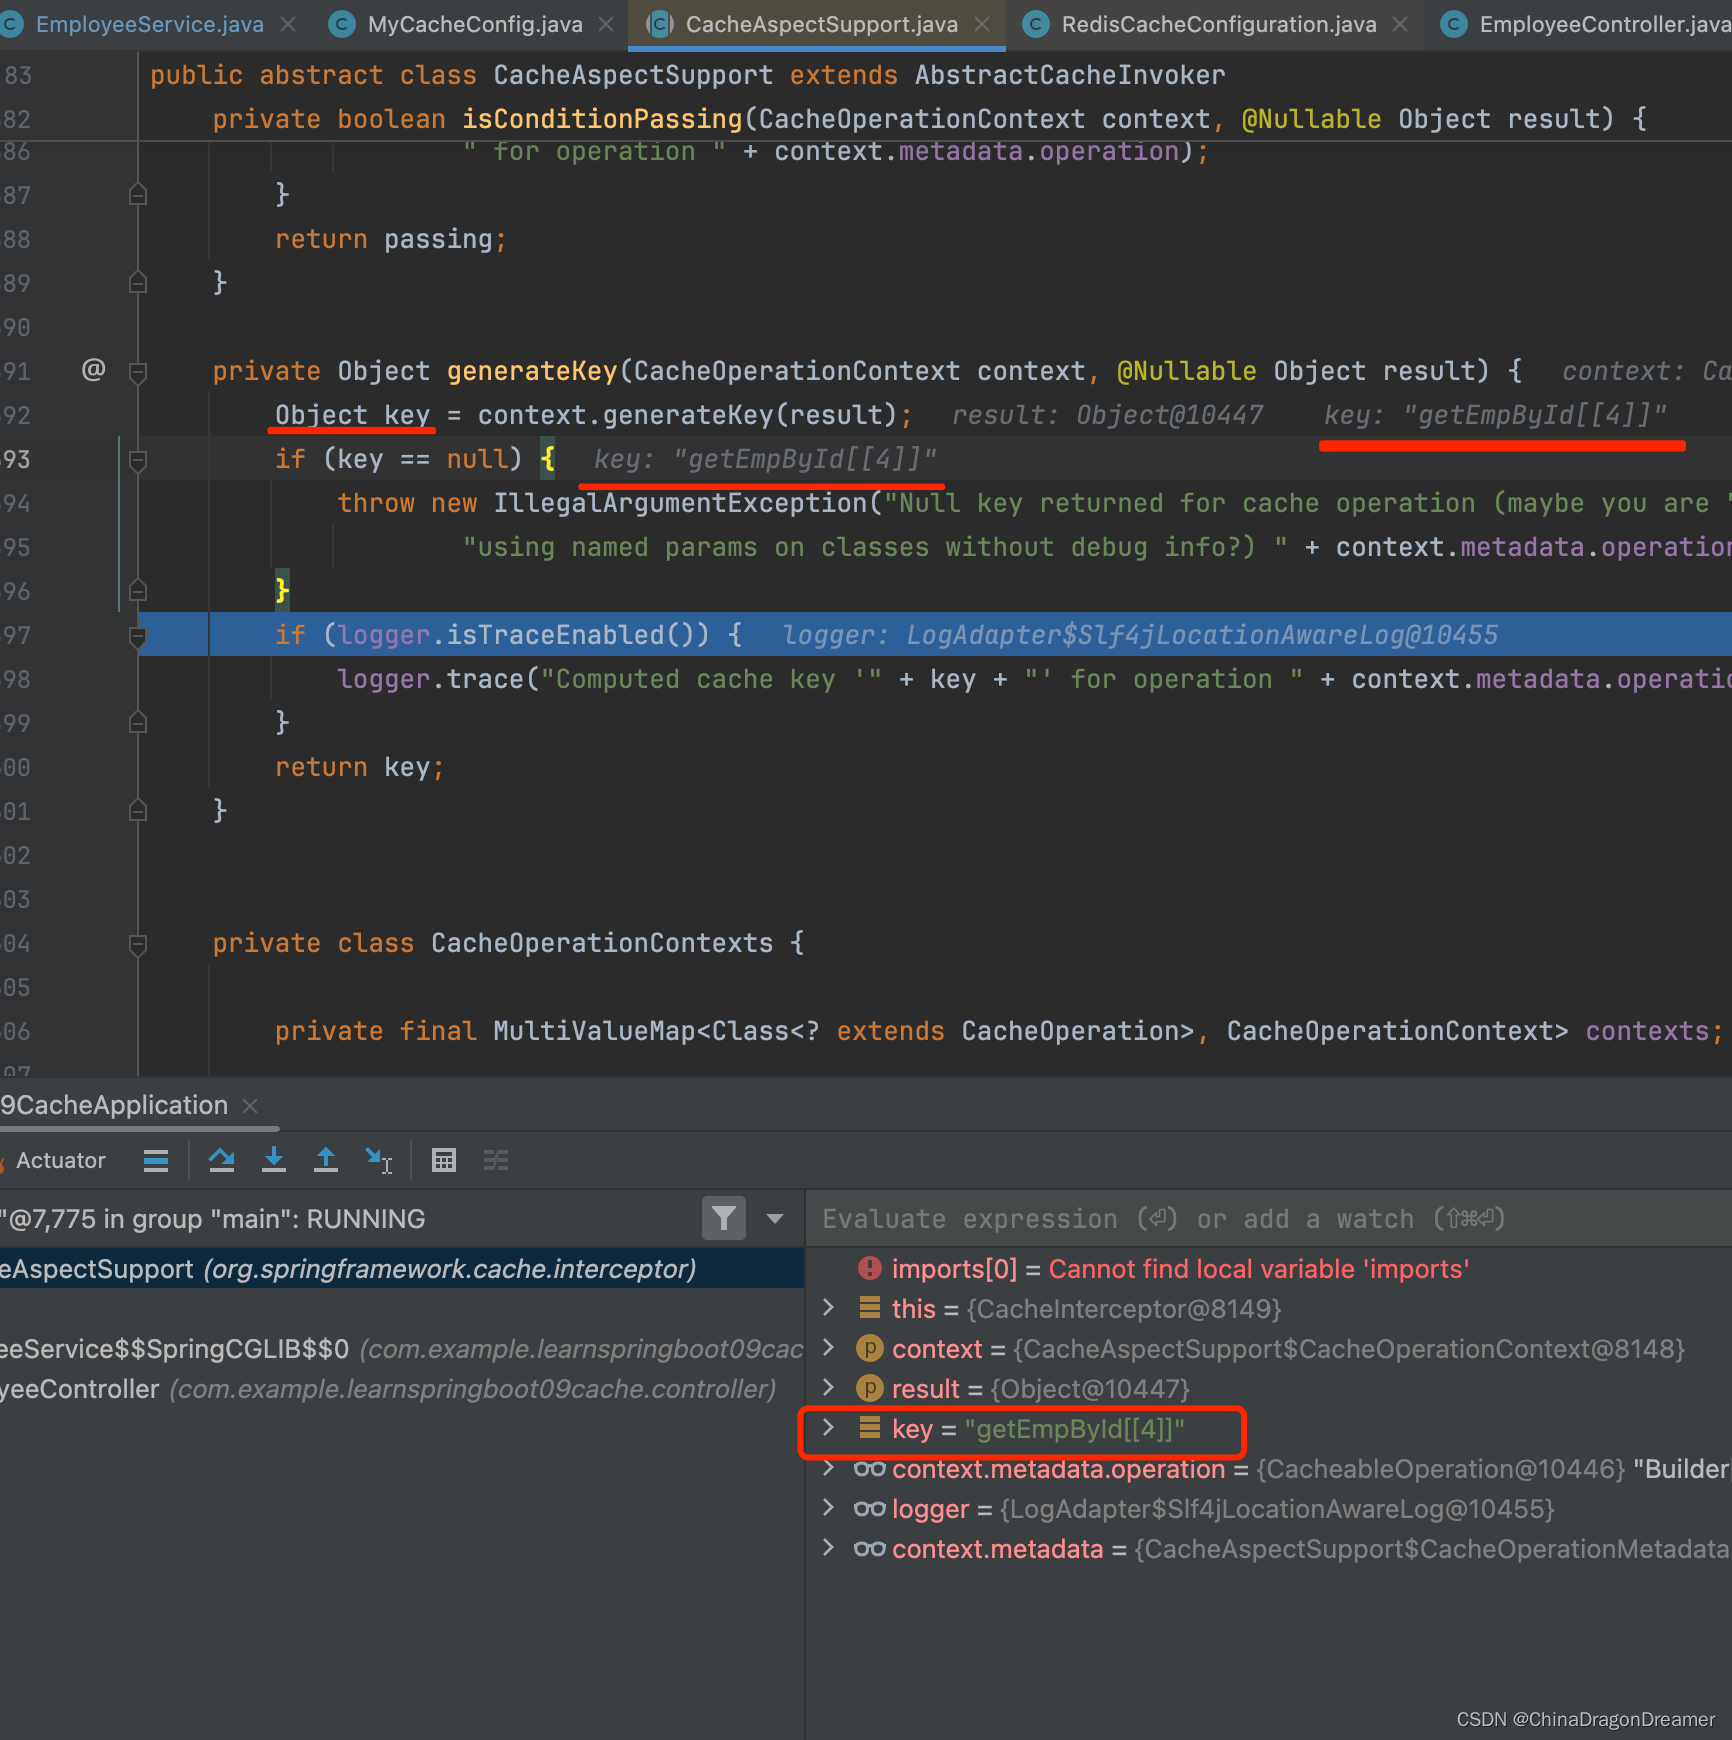Select the imports[0] error watch row
The height and width of the screenshot is (1740, 1732).
tap(1268, 1268)
